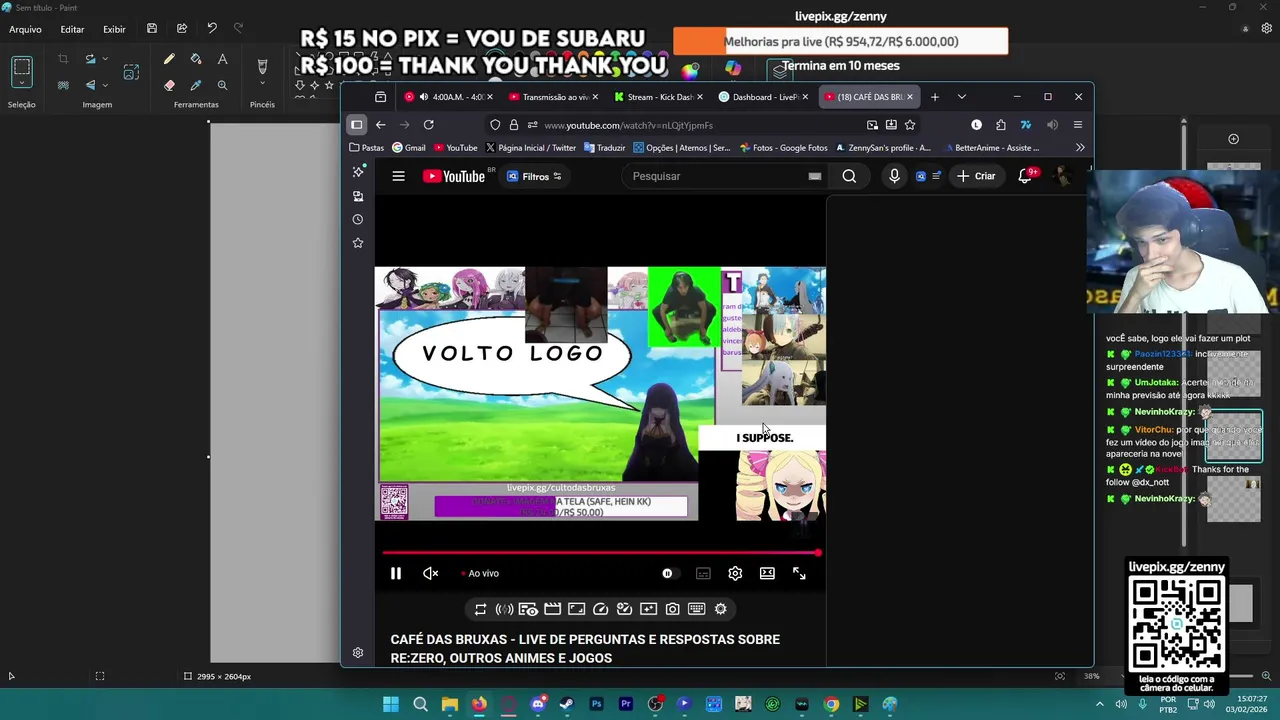
Task: Select the Paint rectangular selection tool
Action: (22, 70)
